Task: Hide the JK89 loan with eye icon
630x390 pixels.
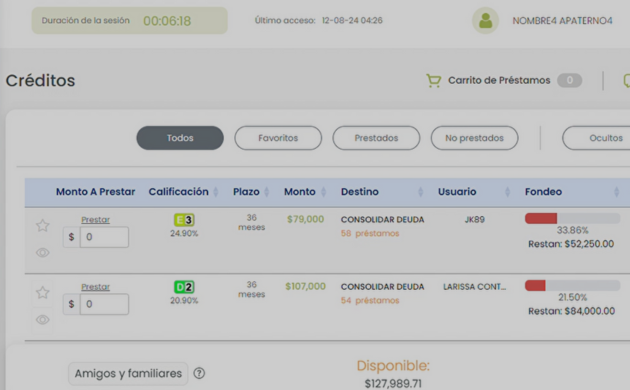Action: point(43,253)
